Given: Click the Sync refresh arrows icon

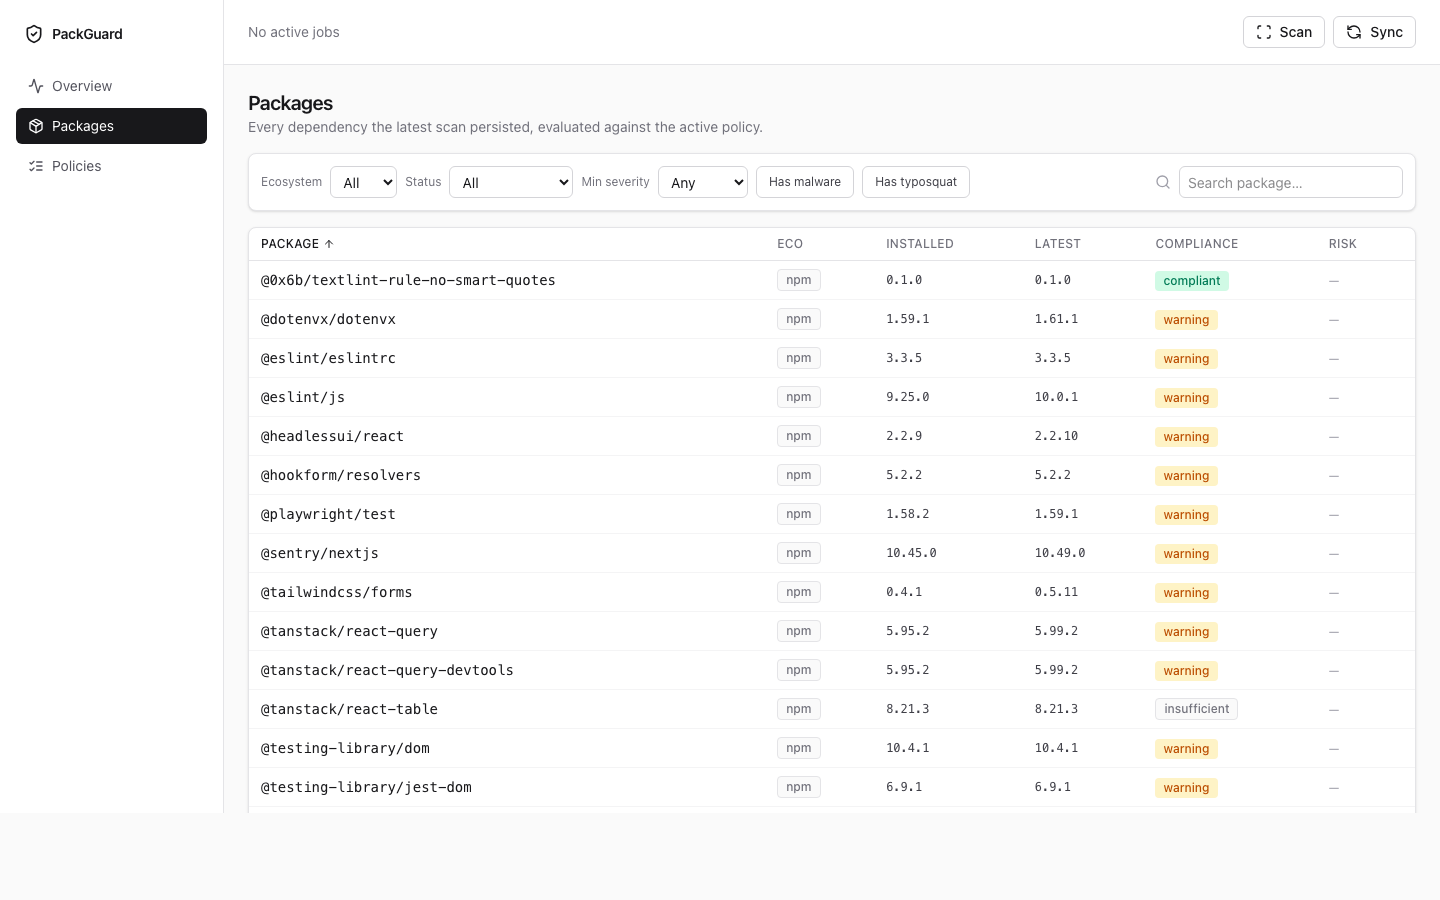Looking at the screenshot, I should pos(1354,32).
